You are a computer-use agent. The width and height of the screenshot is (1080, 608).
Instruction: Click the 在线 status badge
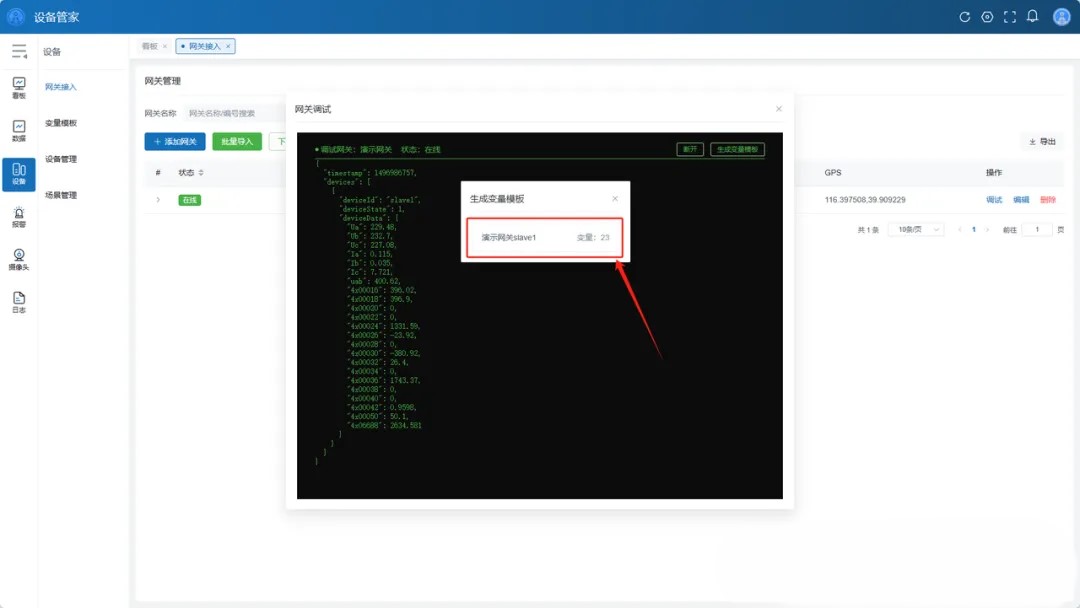point(189,200)
